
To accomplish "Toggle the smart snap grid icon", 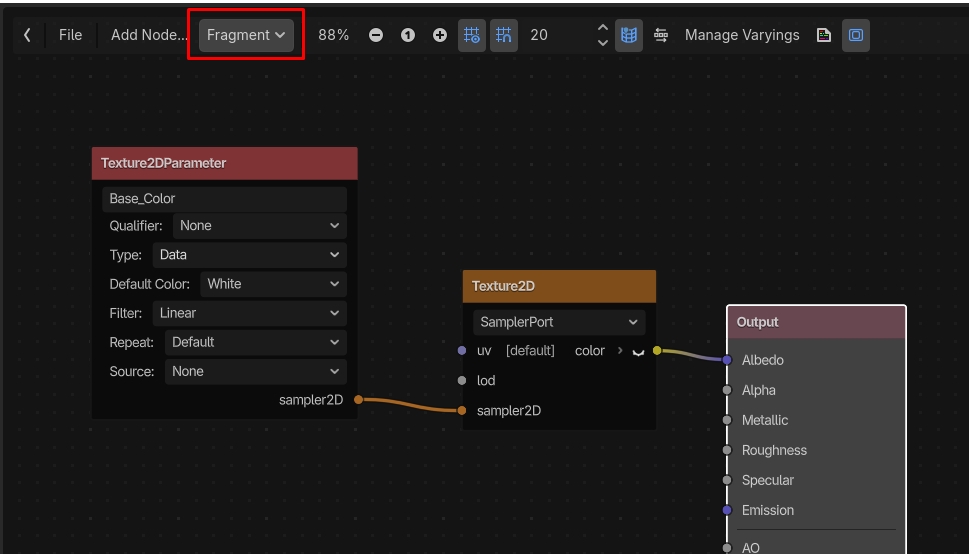I will click(x=504, y=35).
